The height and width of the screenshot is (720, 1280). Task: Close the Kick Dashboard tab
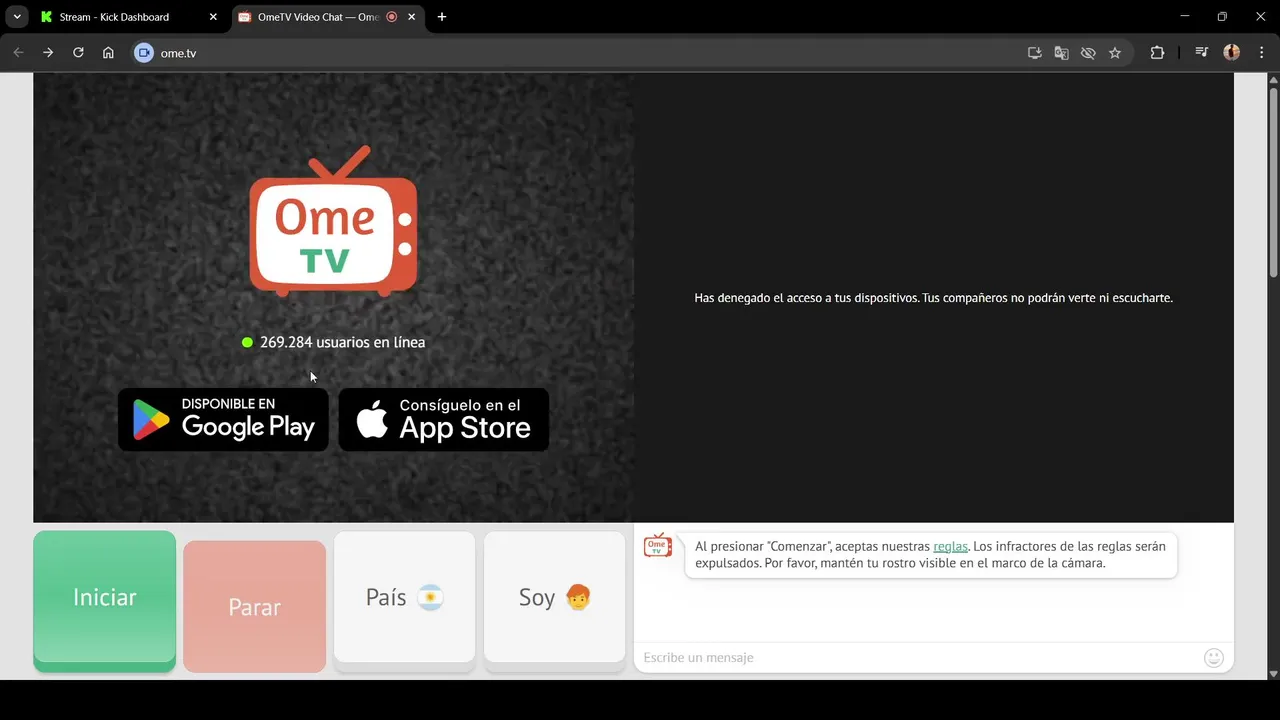(x=213, y=17)
